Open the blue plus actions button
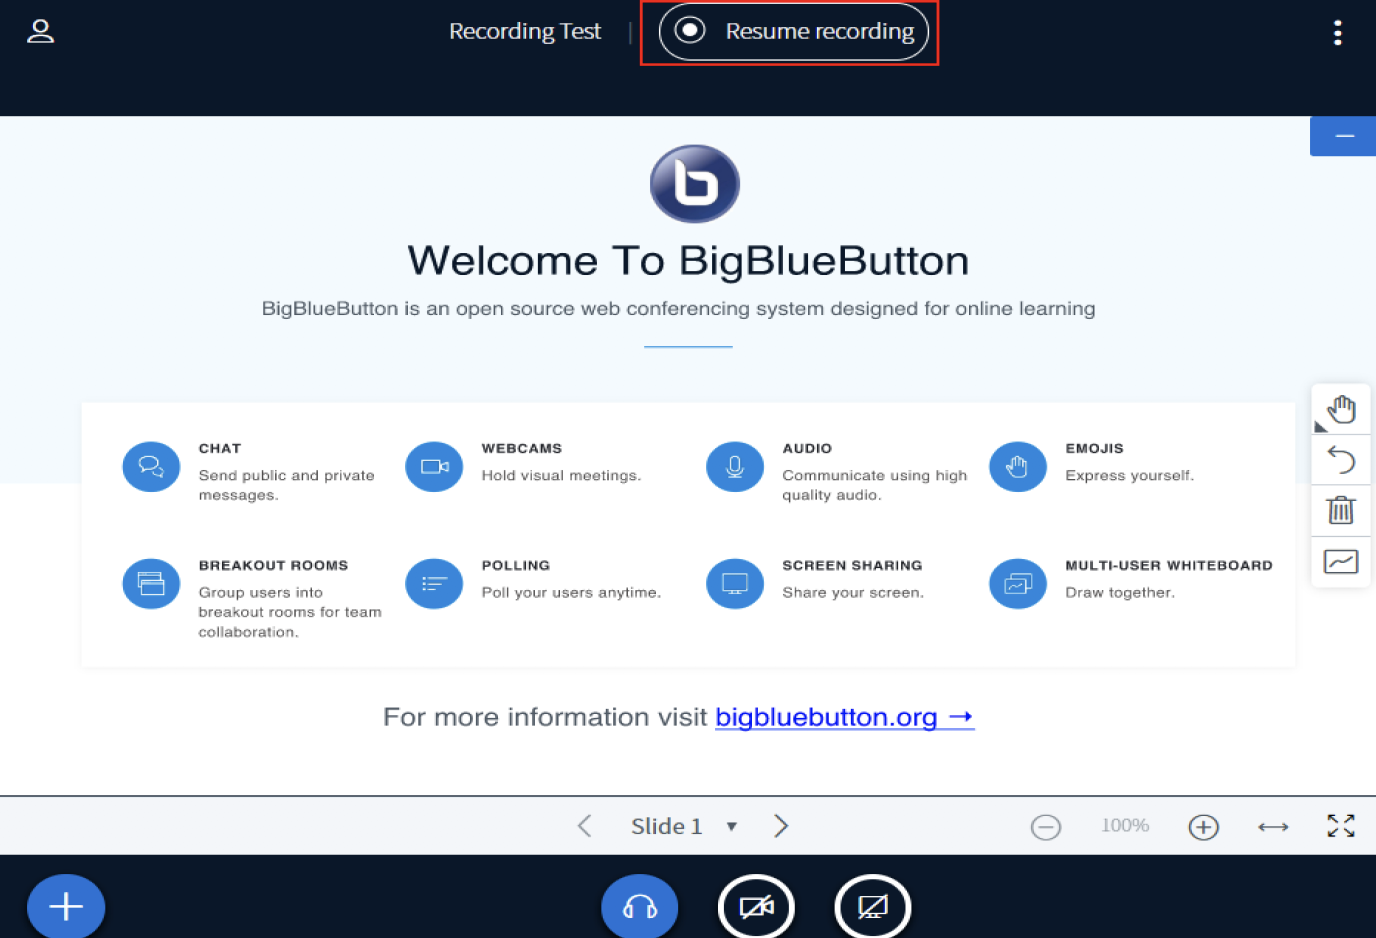The width and height of the screenshot is (1376, 938). 66,906
